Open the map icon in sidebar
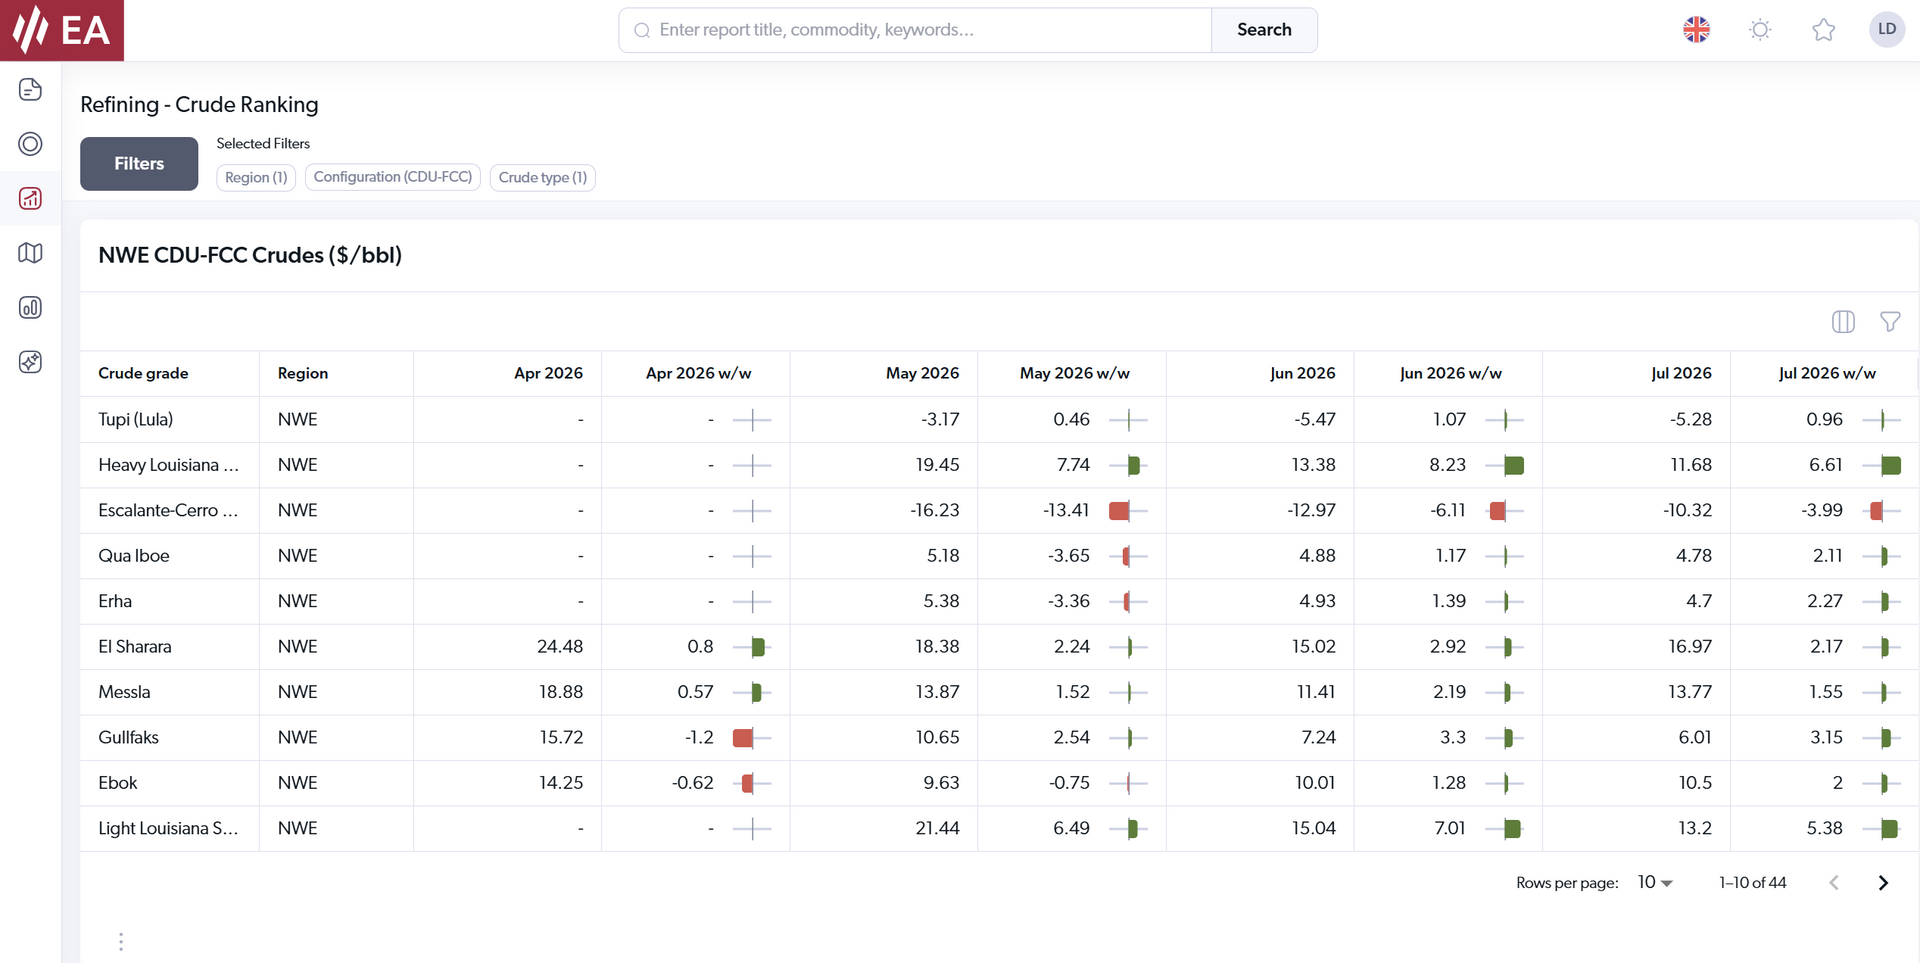This screenshot has width=1920, height=963. pyautogui.click(x=30, y=253)
